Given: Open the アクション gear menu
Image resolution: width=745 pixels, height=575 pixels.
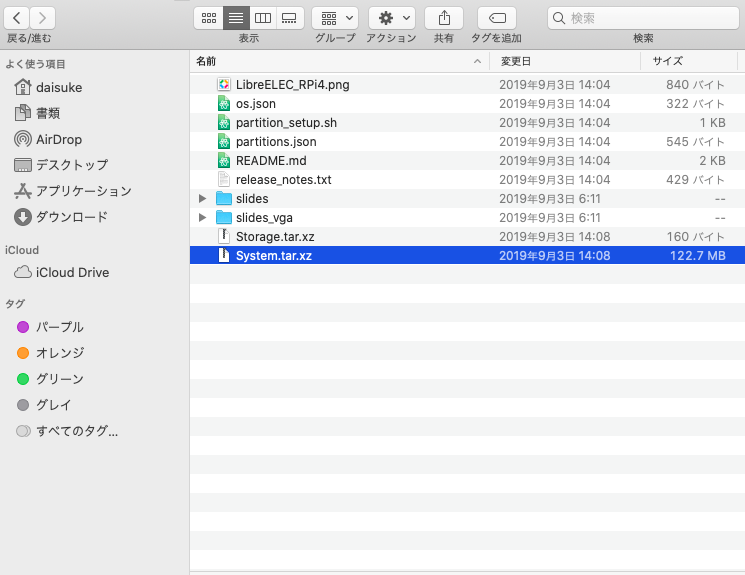Looking at the screenshot, I should tap(392, 18).
